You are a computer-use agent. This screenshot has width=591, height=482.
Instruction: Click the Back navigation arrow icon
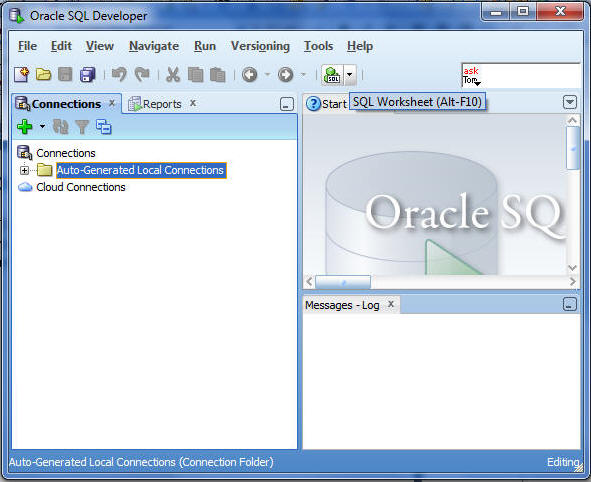click(250, 75)
